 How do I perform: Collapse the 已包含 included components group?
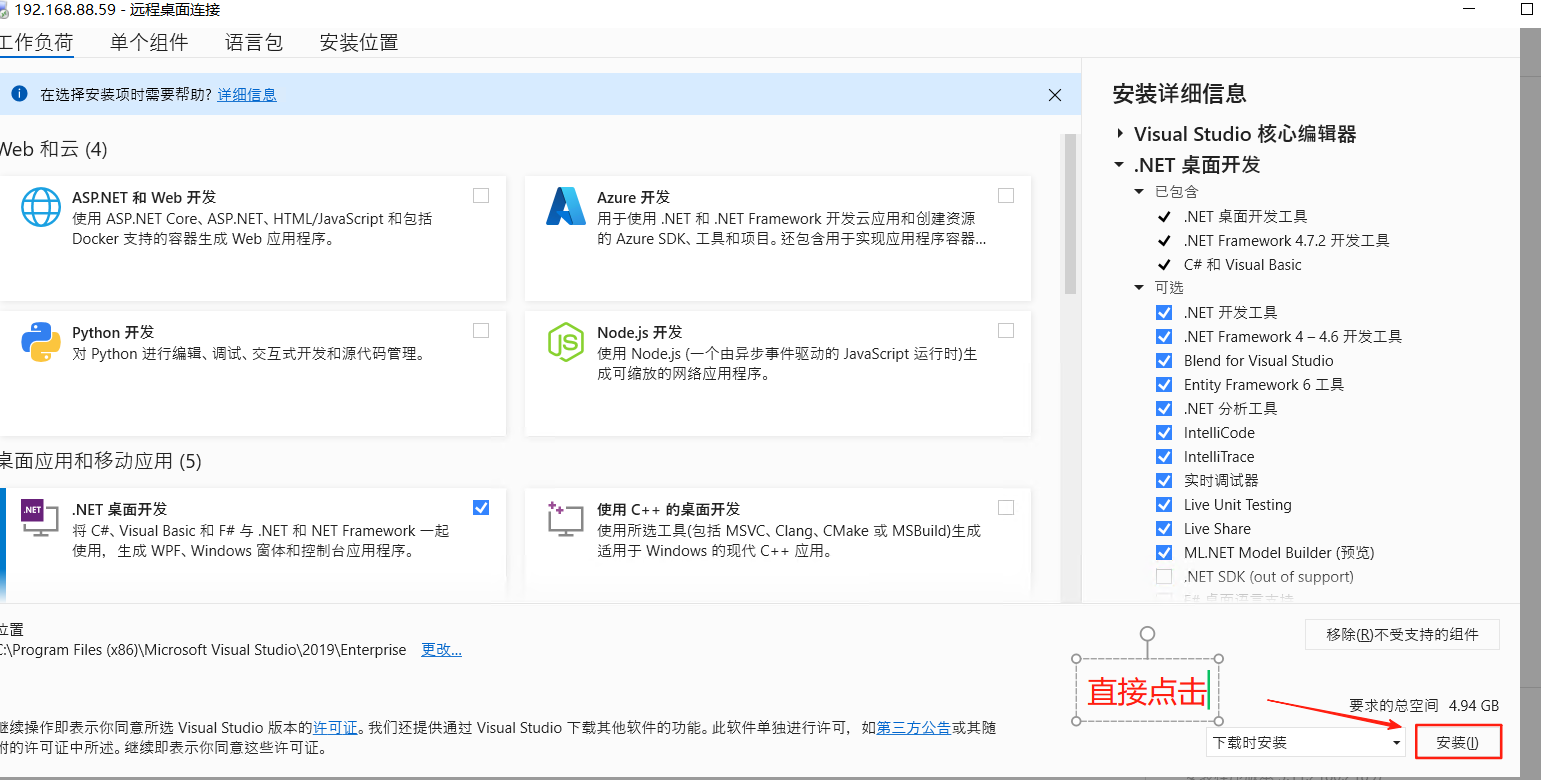pos(1139,191)
